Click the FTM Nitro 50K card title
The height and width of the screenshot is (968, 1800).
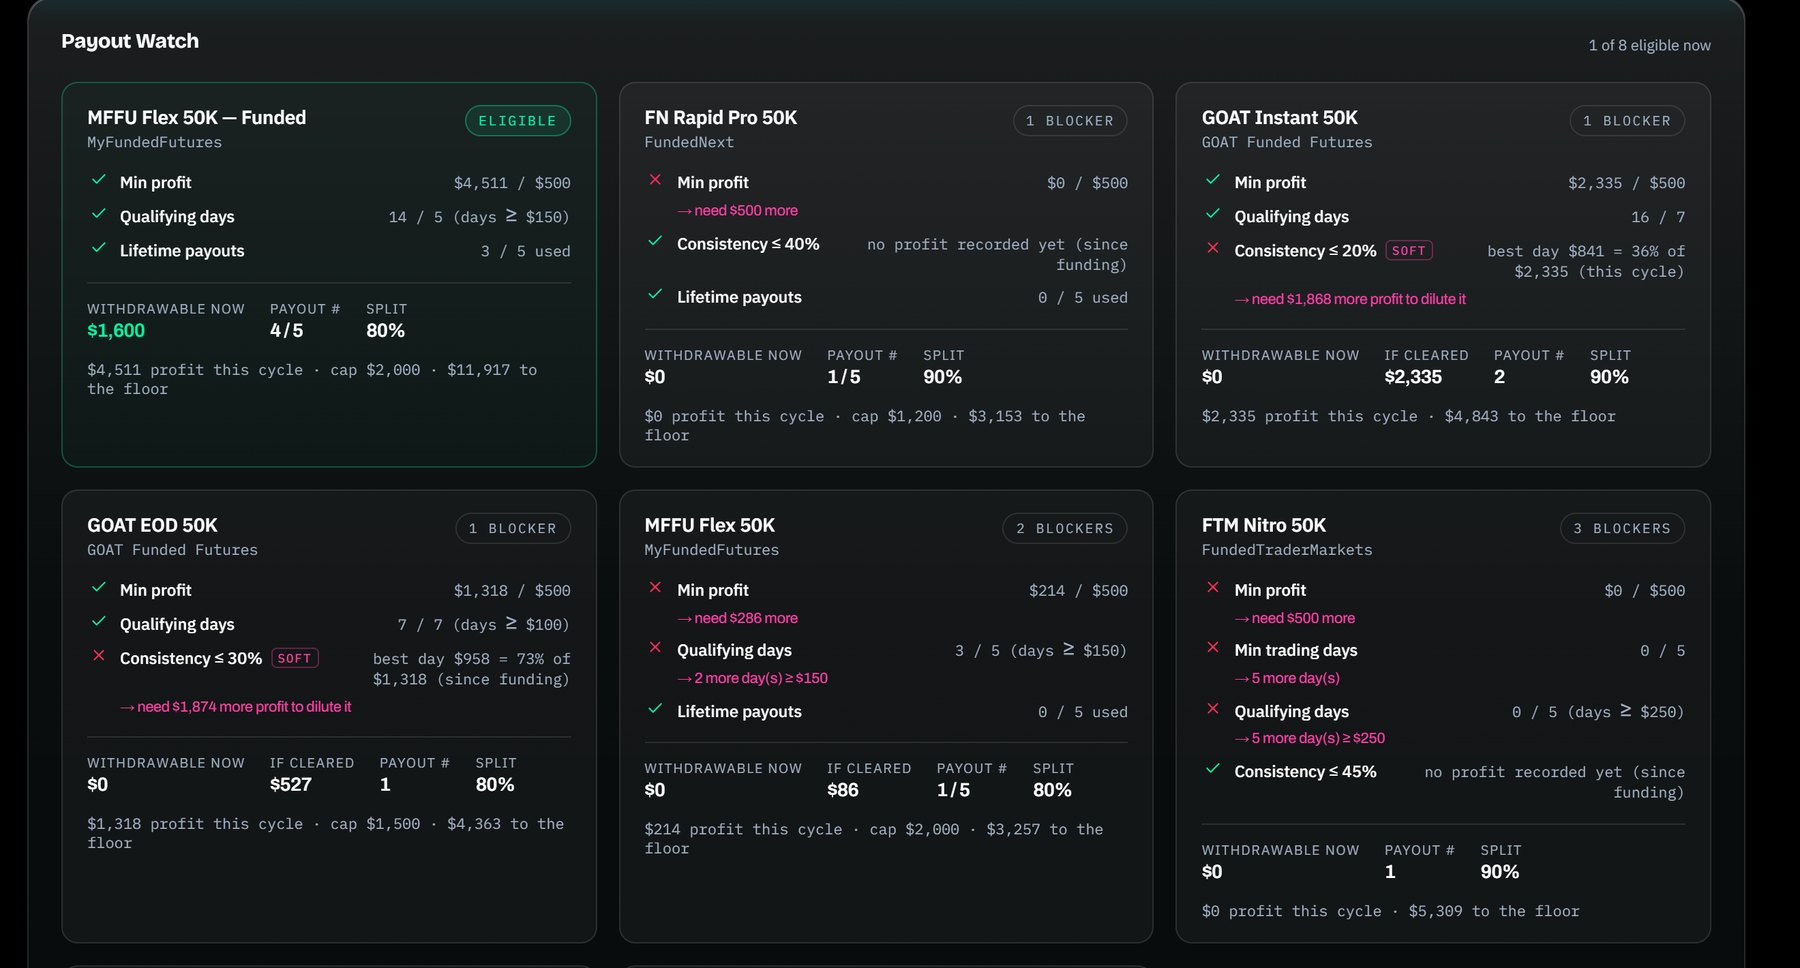[x=1264, y=526]
